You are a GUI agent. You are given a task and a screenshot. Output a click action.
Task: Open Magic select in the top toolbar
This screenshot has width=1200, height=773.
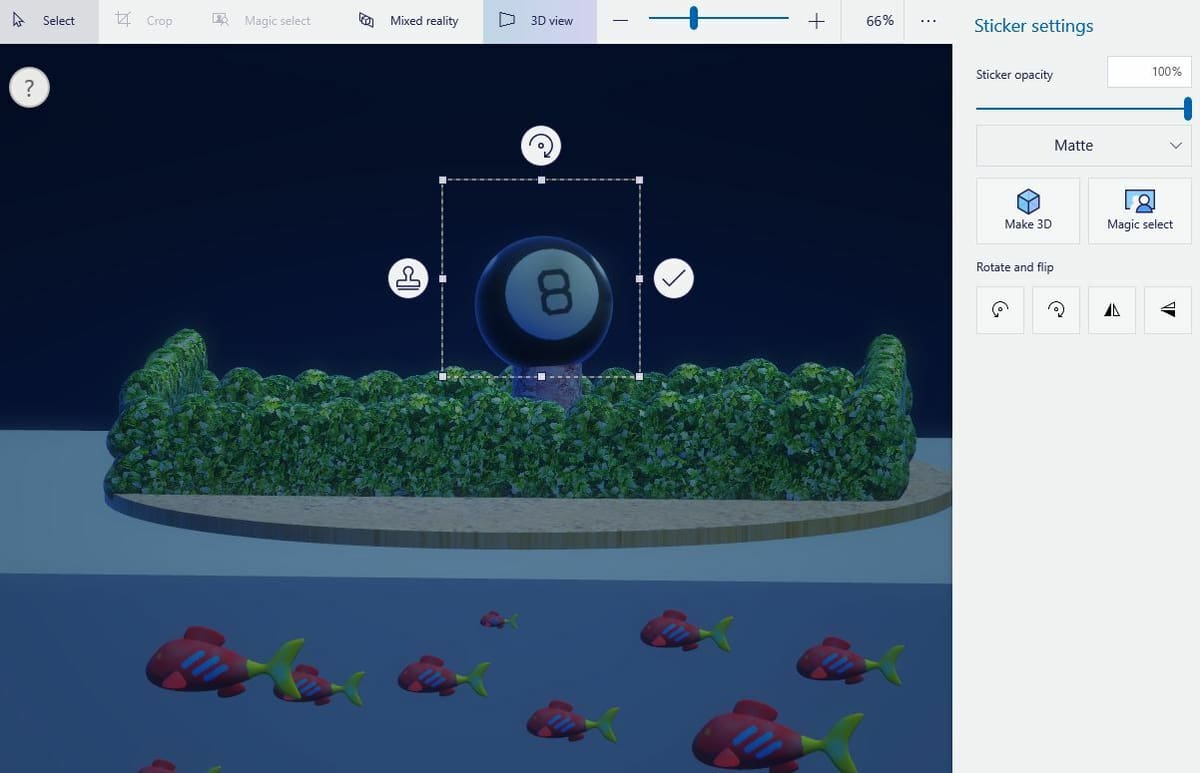tap(262, 20)
